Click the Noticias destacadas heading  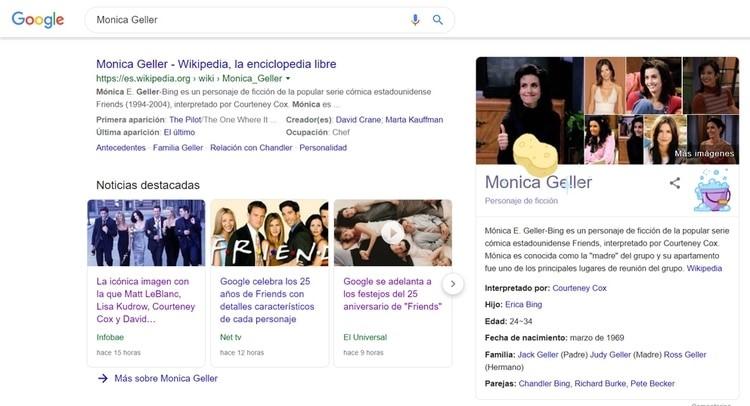pos(148,185)
